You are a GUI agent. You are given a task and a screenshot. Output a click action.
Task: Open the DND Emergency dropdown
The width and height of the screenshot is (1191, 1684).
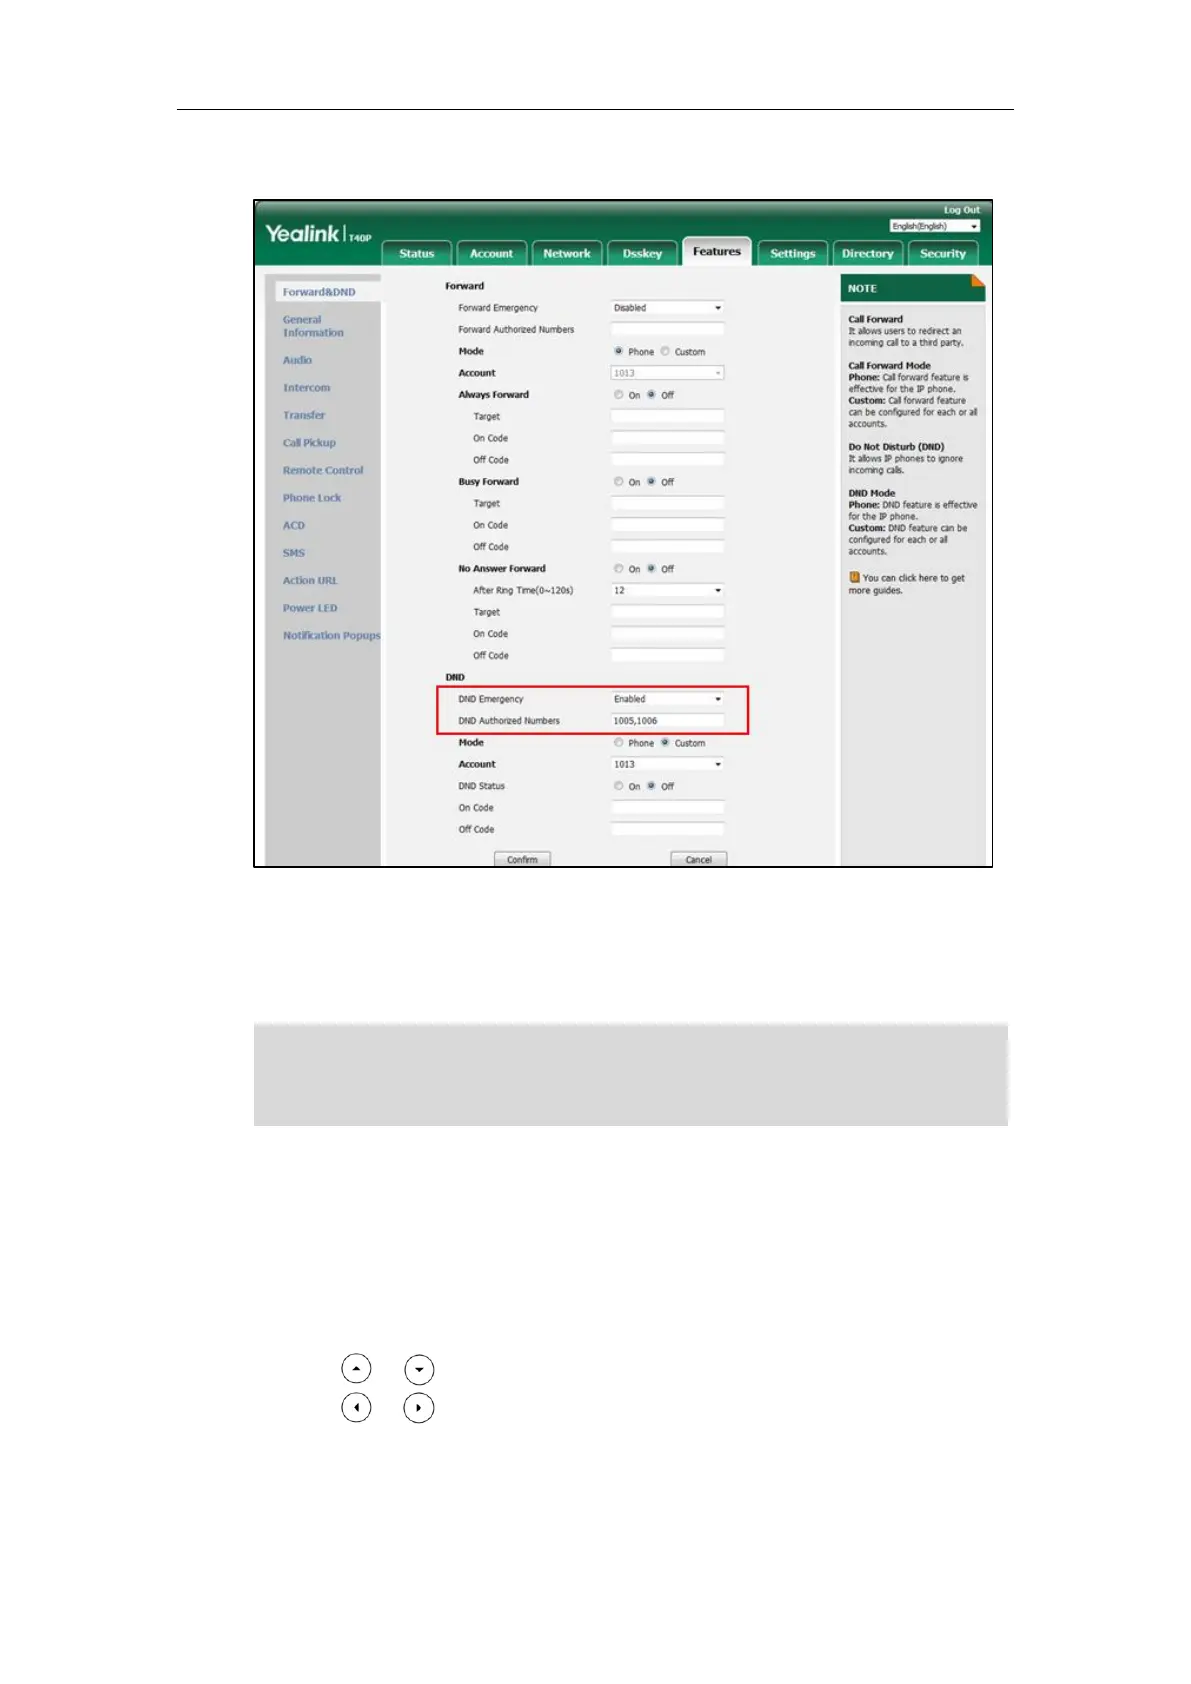pos(667,699)
